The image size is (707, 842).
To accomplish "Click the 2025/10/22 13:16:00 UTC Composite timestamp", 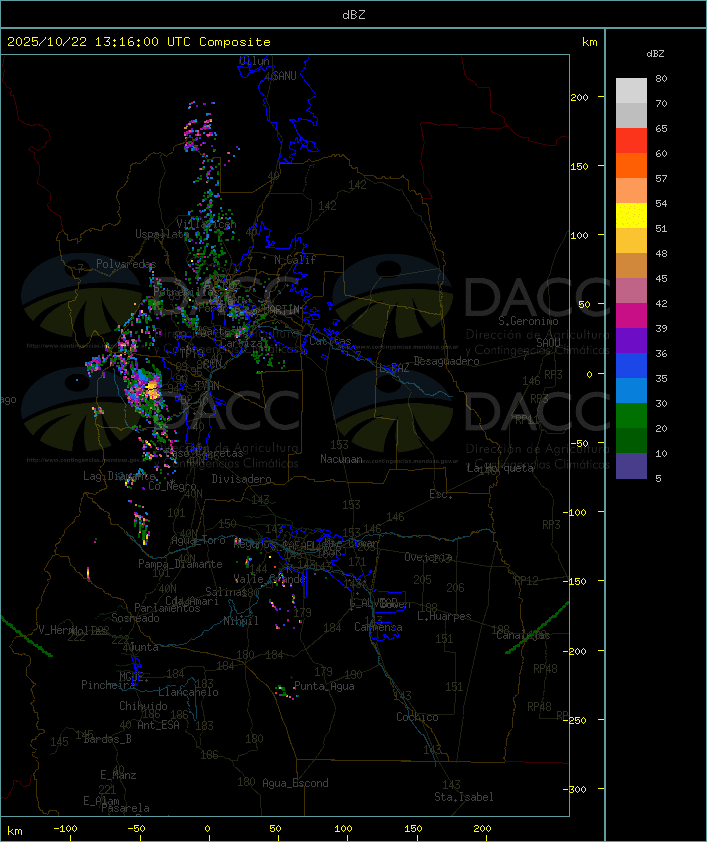I will coord(139,42).
